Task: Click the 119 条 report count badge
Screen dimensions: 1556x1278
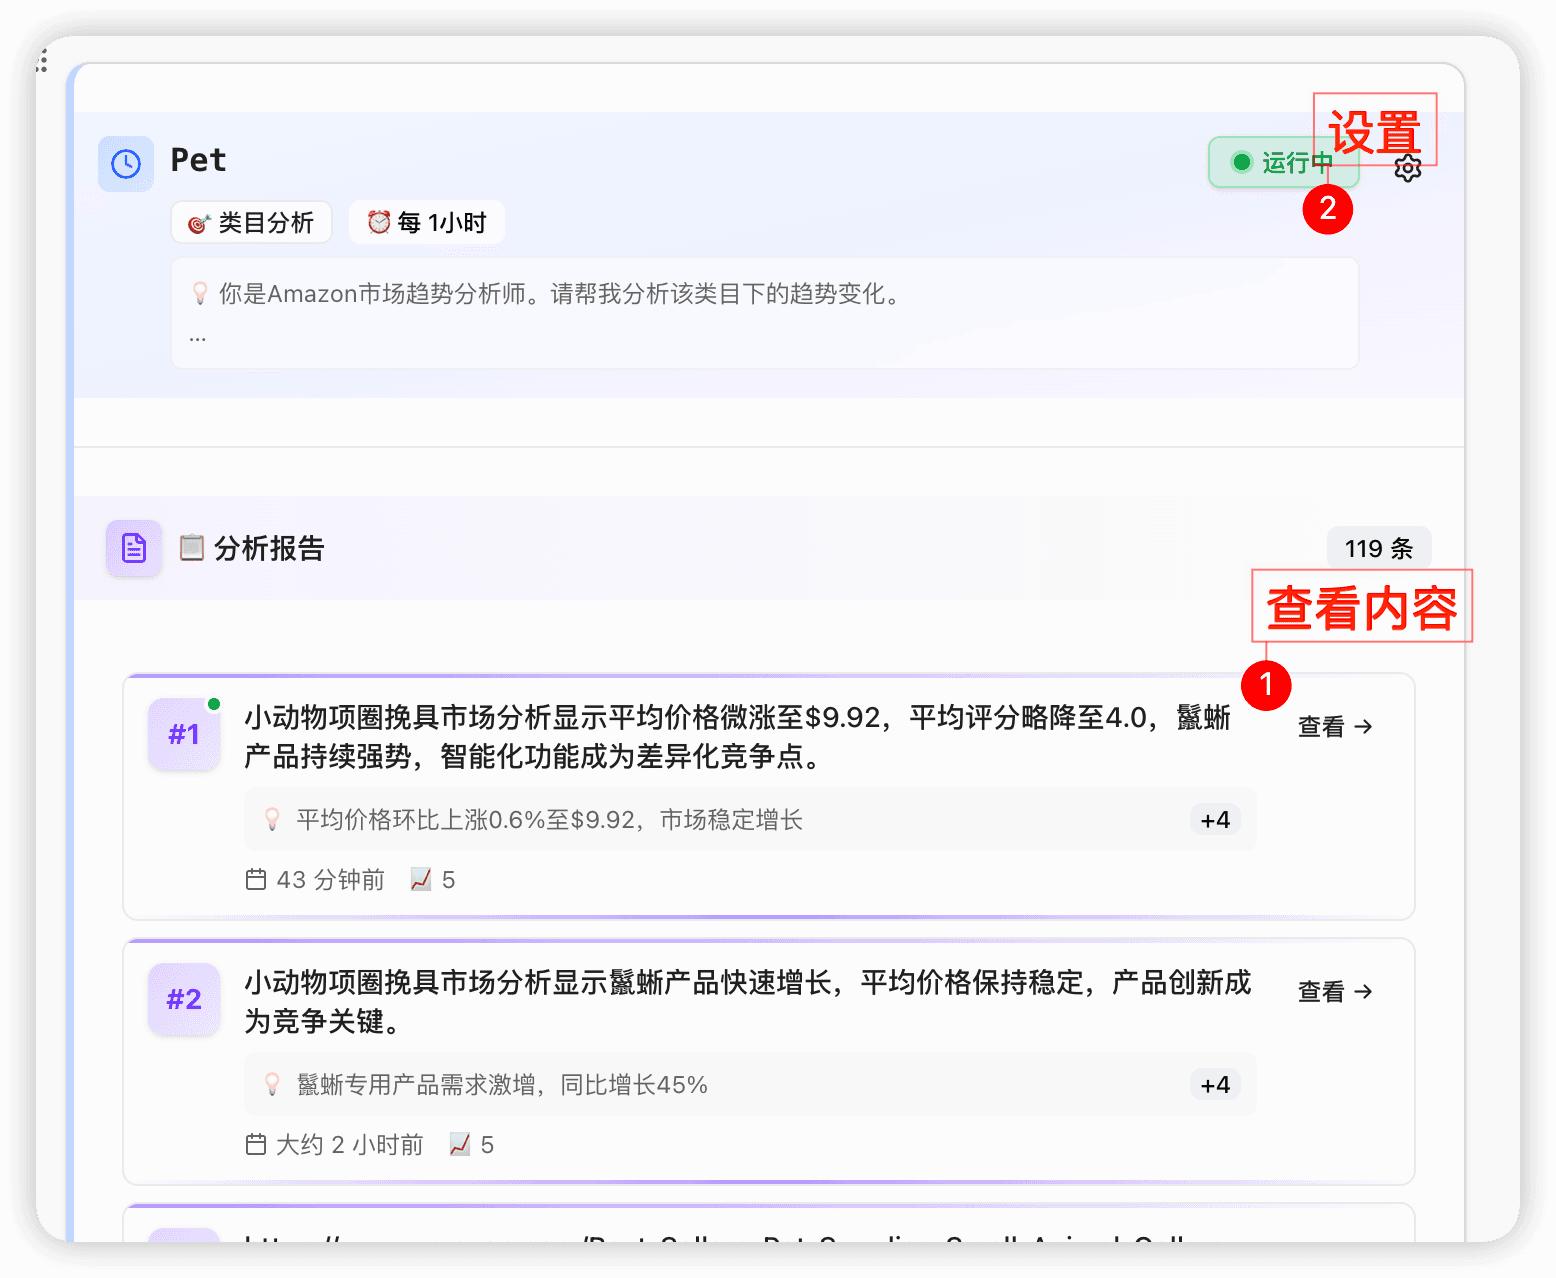Action: point(1378,547)
